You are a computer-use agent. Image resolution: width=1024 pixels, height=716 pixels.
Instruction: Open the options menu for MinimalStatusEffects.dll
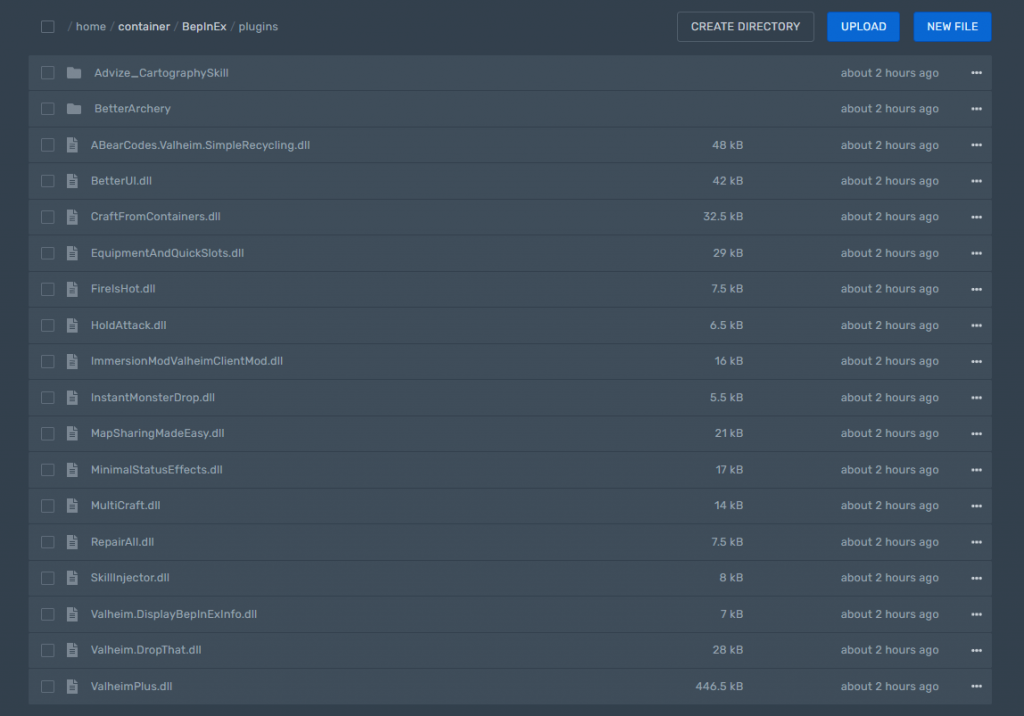point(976,470)
